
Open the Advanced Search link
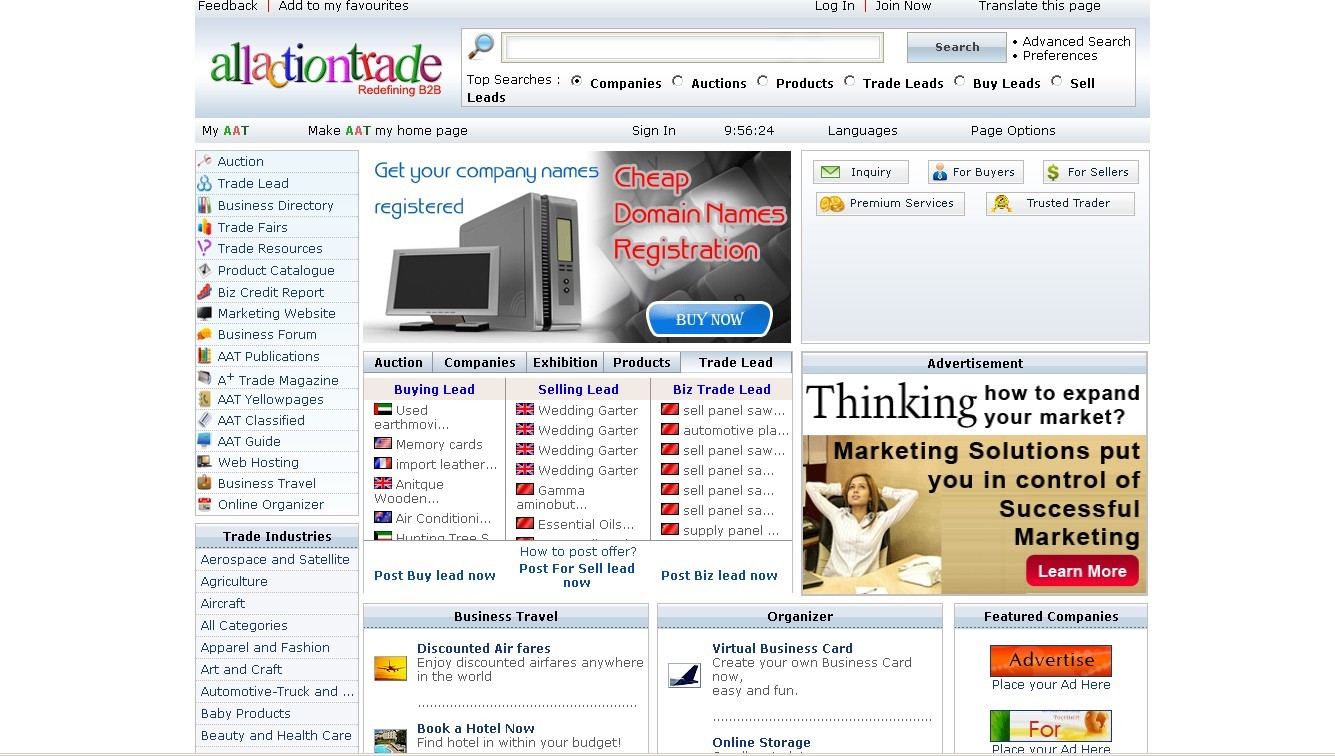coord(1076,42)
